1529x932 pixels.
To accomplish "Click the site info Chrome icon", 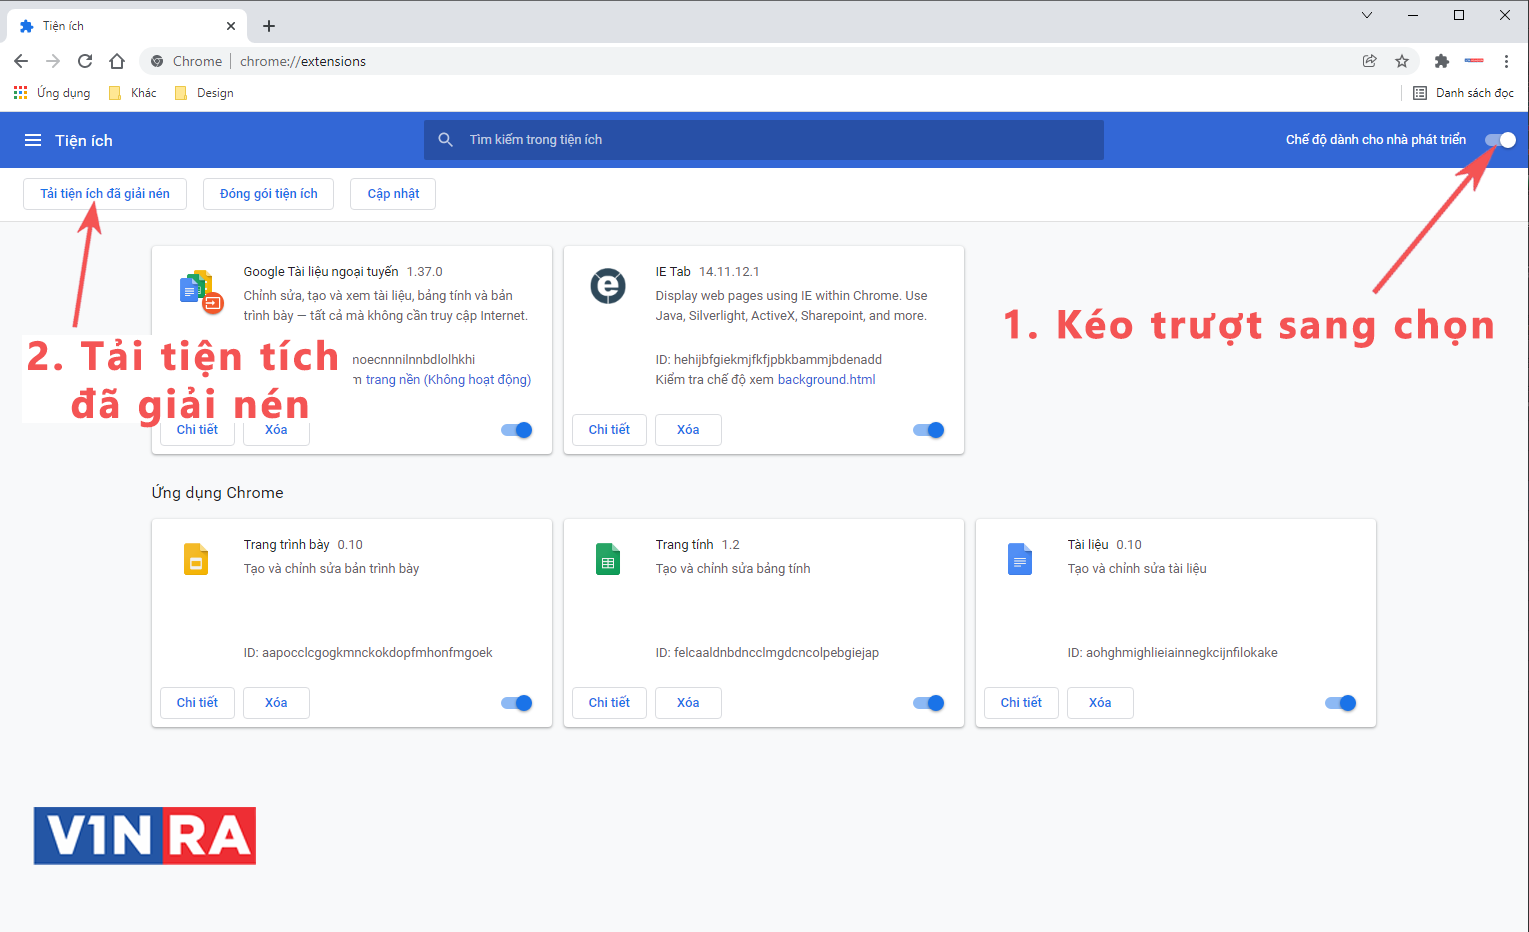I will click(157, 61).
